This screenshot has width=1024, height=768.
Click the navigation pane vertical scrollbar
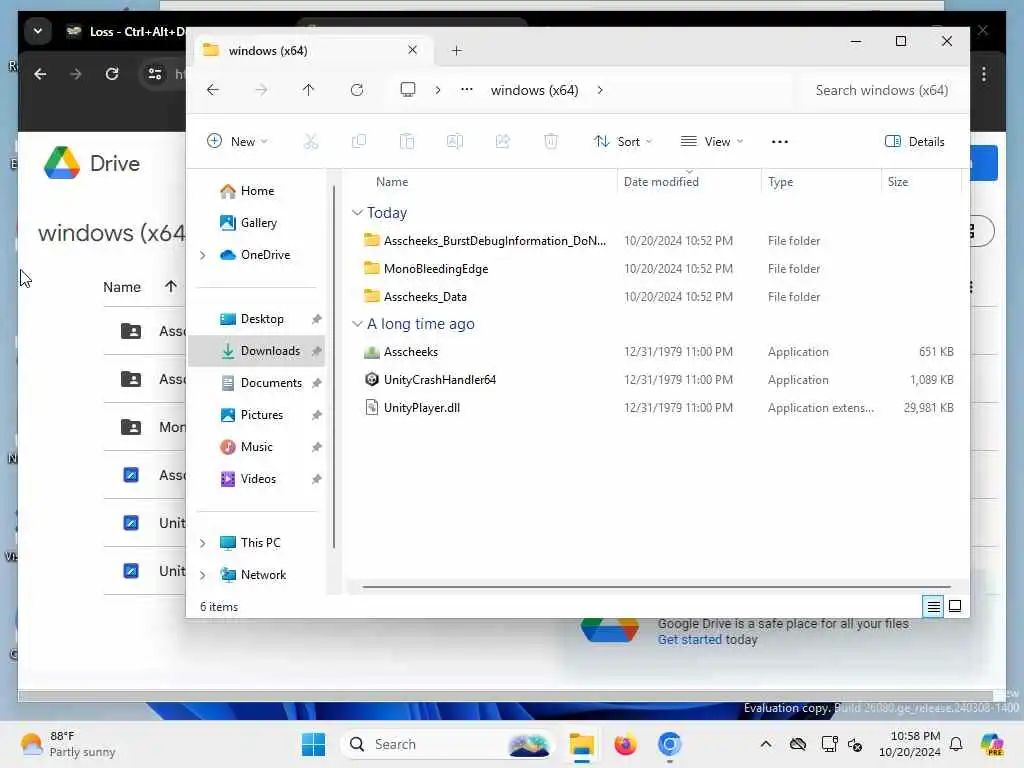pyautogui.click(x=334, y=366)
